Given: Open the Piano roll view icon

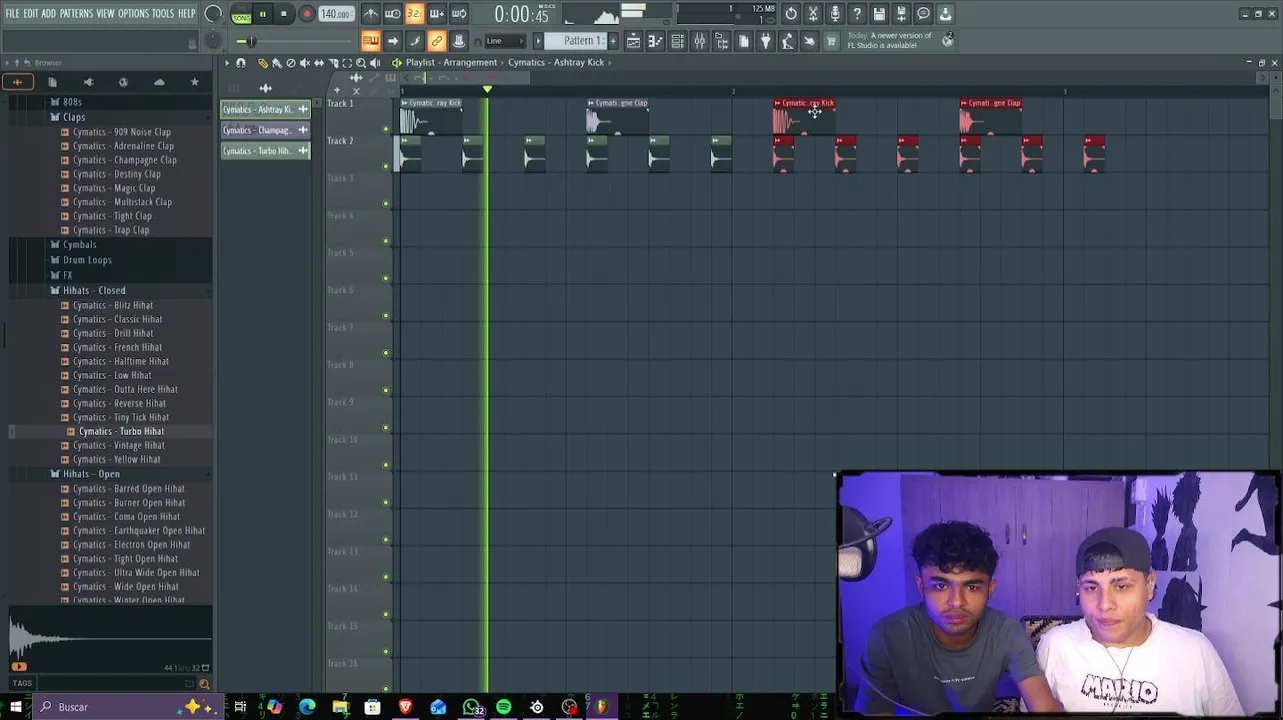Looking at the screenshot, I should (x=655, y=41).
